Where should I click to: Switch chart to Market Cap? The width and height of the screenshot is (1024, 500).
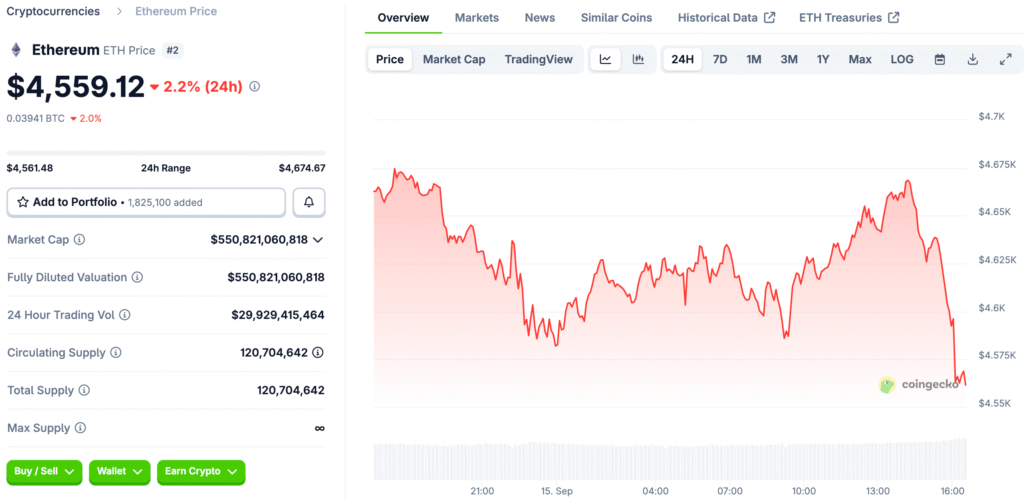pyautogui.click(x=454, y=59)
